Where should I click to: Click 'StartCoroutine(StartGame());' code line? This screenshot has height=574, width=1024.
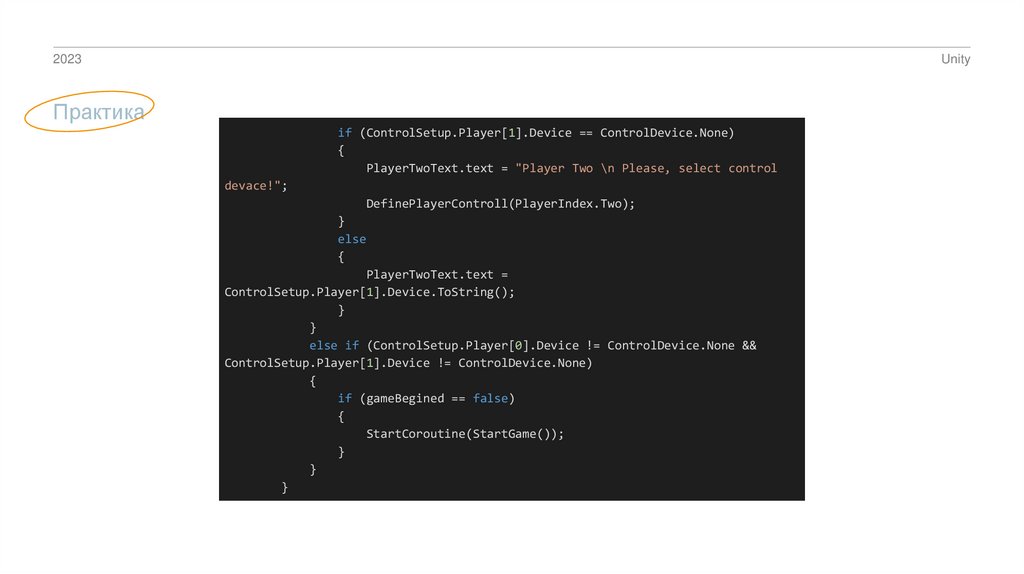464,434
